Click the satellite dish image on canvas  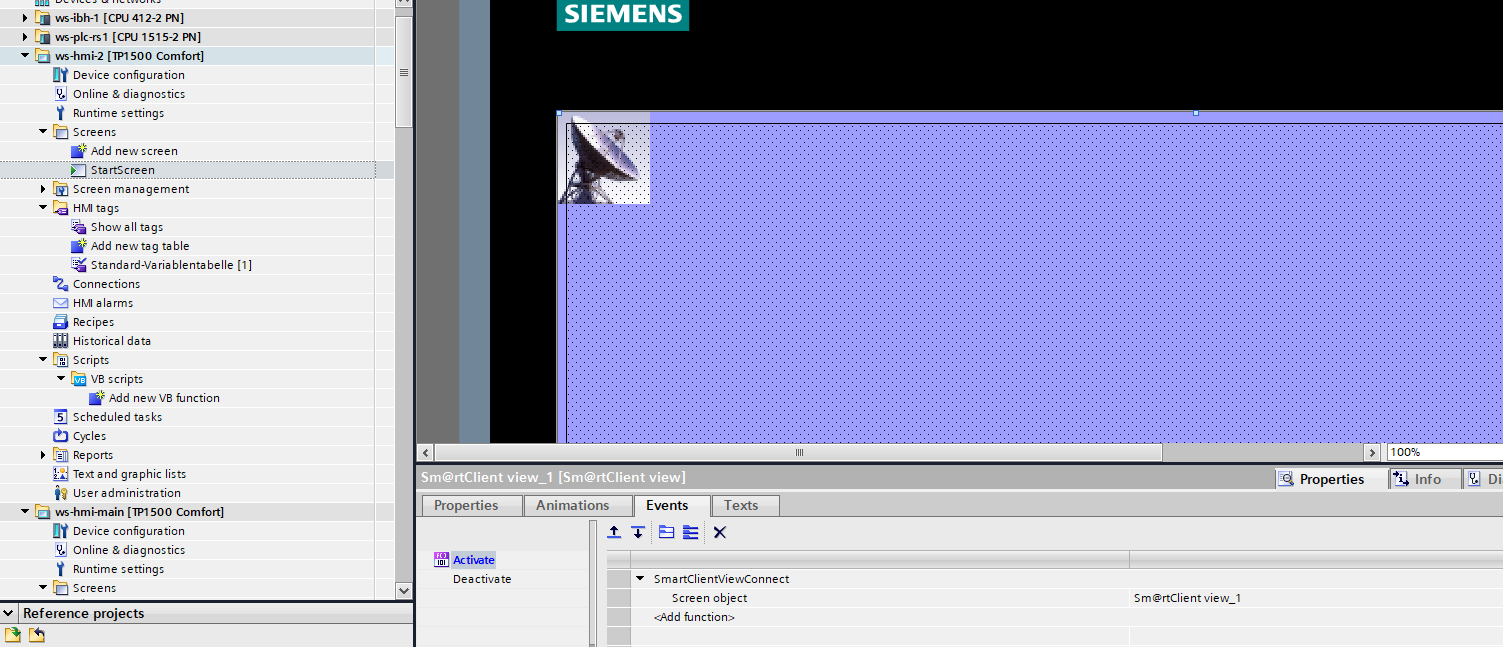pos(604,159)
